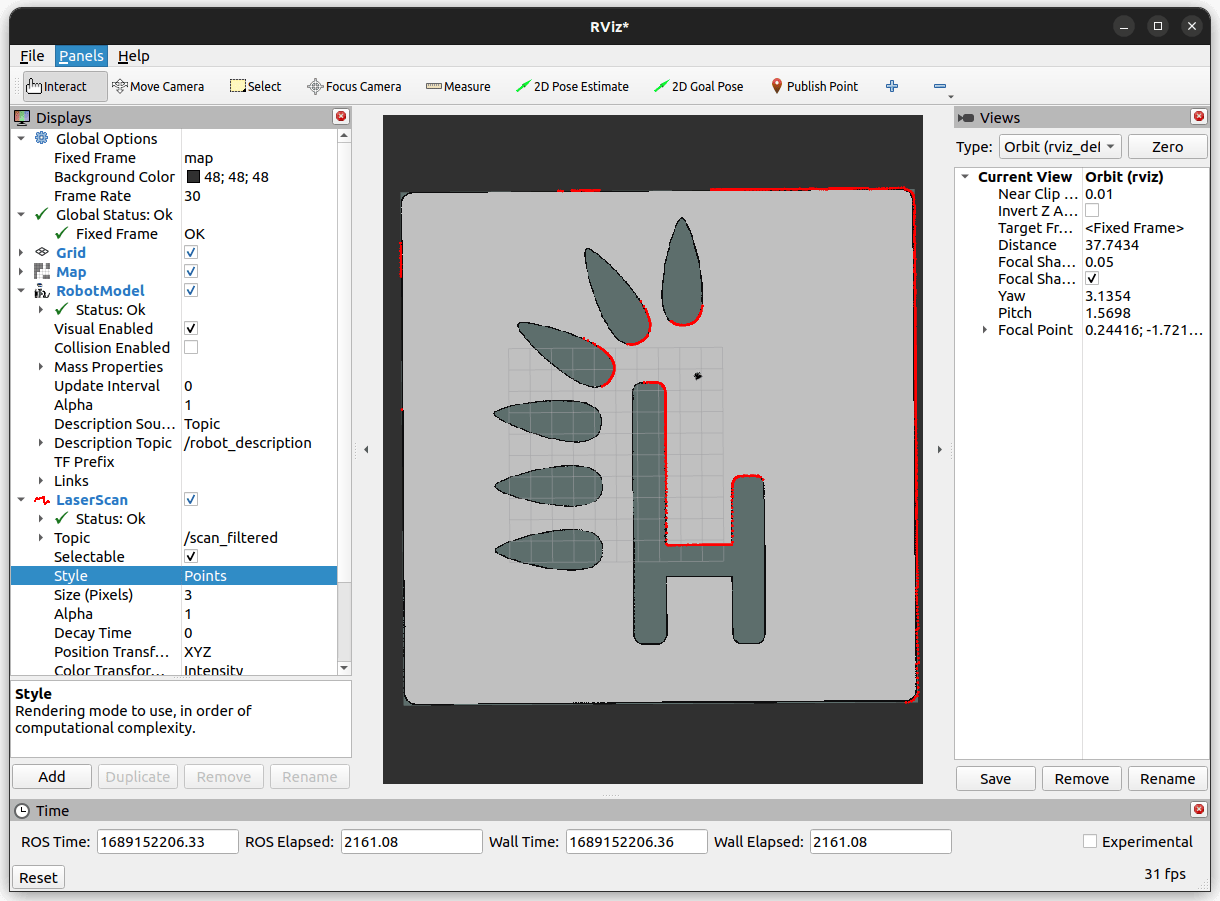1220x901 pixels.
Task: Expand the Grid display node
Action: pyautogui.click(x=21, y=253)
